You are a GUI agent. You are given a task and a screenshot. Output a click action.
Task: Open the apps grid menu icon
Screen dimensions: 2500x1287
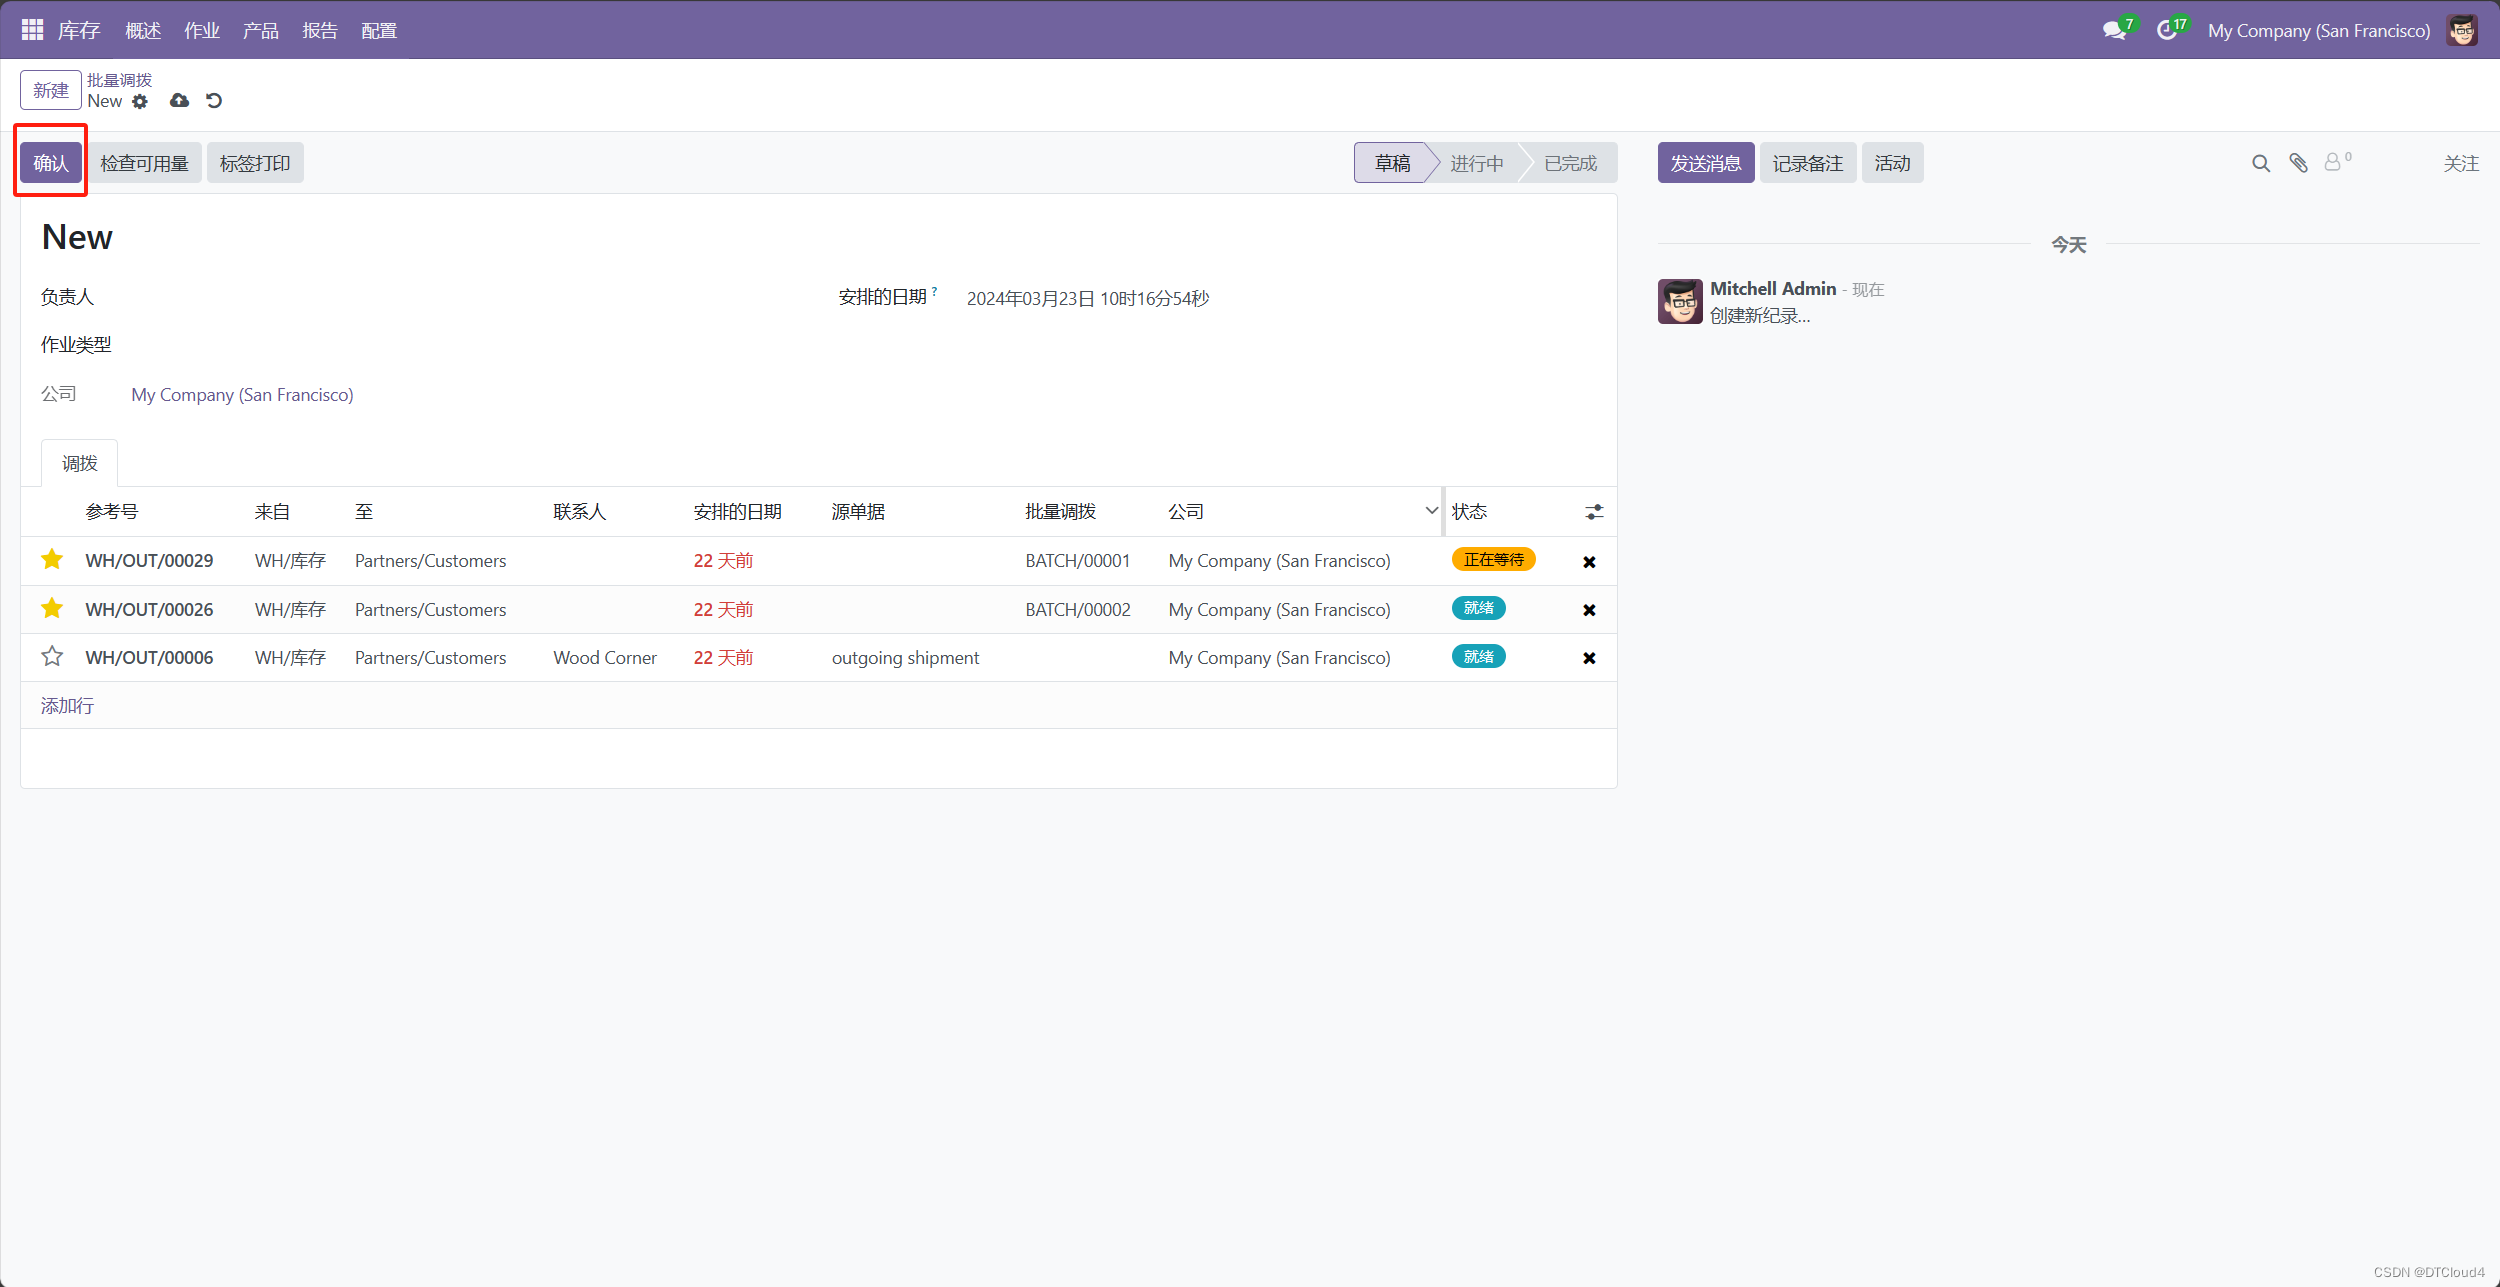click(32, 30)
